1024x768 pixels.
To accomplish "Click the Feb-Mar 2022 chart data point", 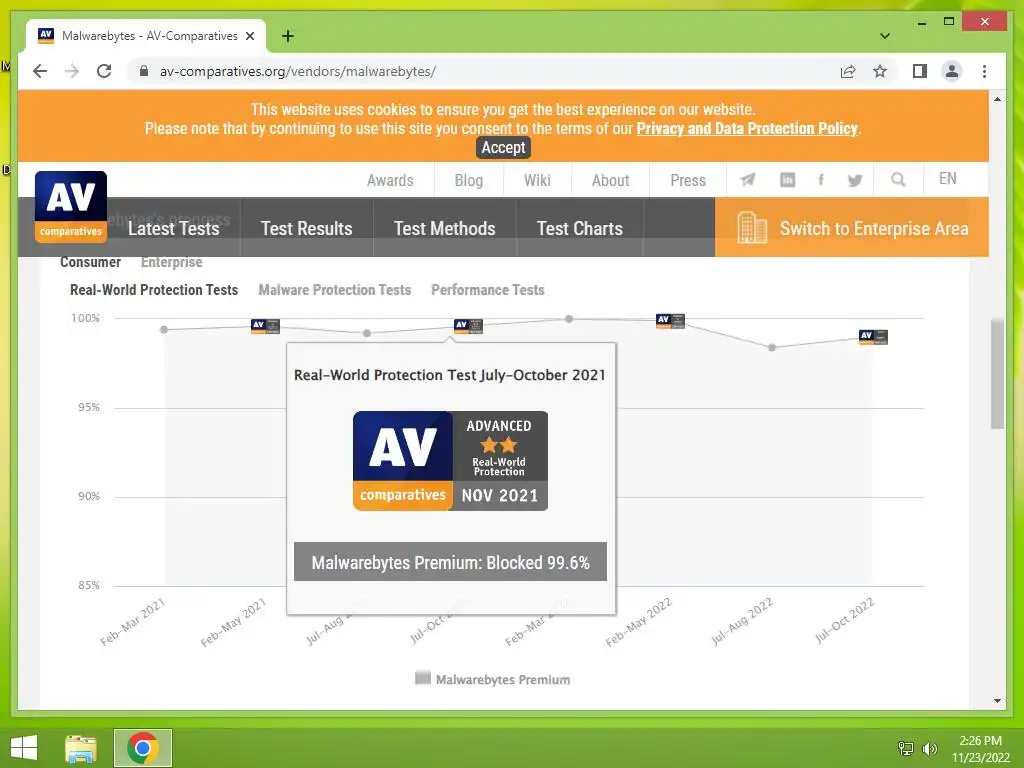I will pos(569,319).
